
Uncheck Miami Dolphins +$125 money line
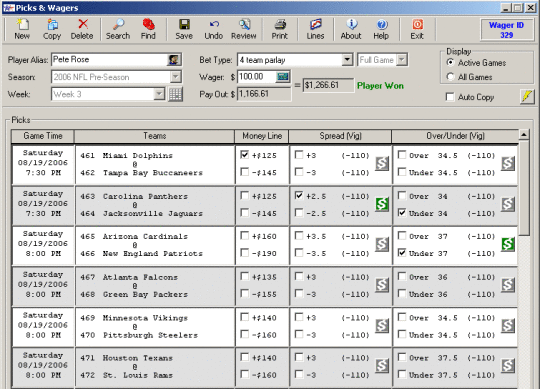pos(245,155)
